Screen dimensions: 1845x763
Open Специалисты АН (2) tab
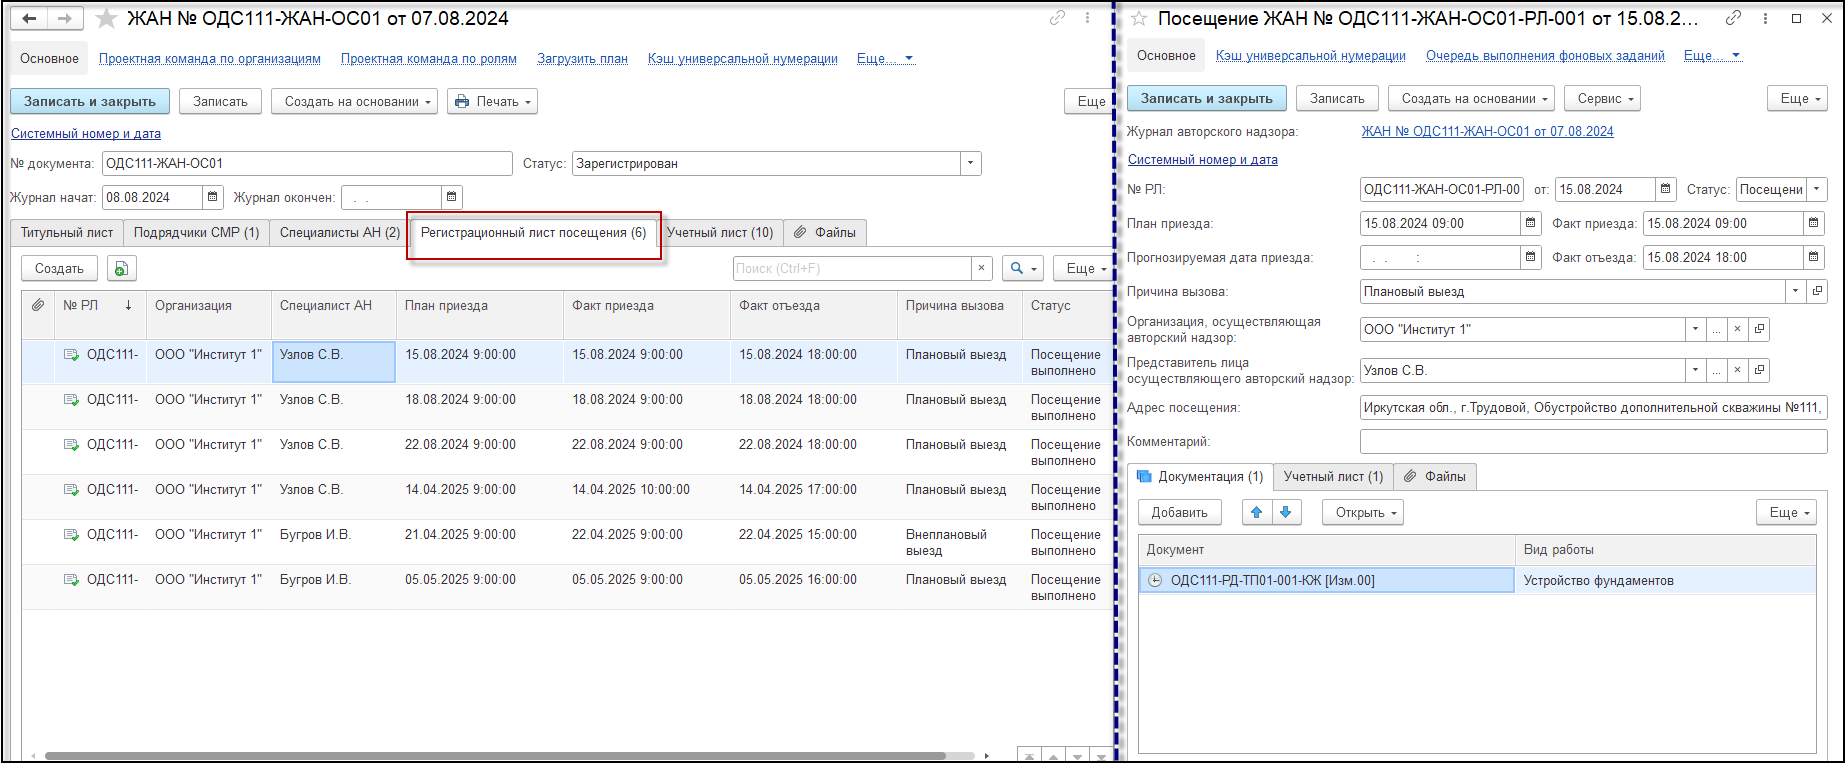coord(339,232)
